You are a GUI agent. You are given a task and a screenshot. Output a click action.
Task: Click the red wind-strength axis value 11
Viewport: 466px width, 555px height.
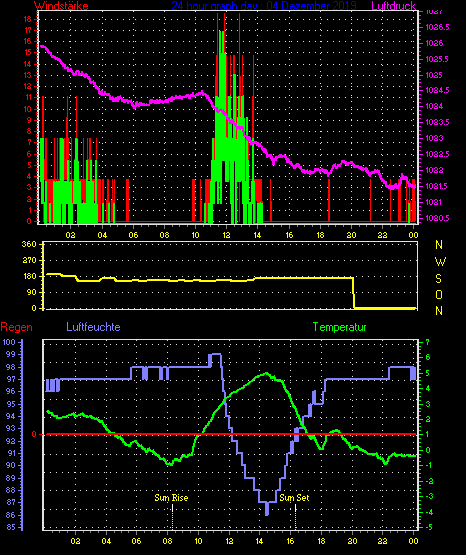point(28,97)
